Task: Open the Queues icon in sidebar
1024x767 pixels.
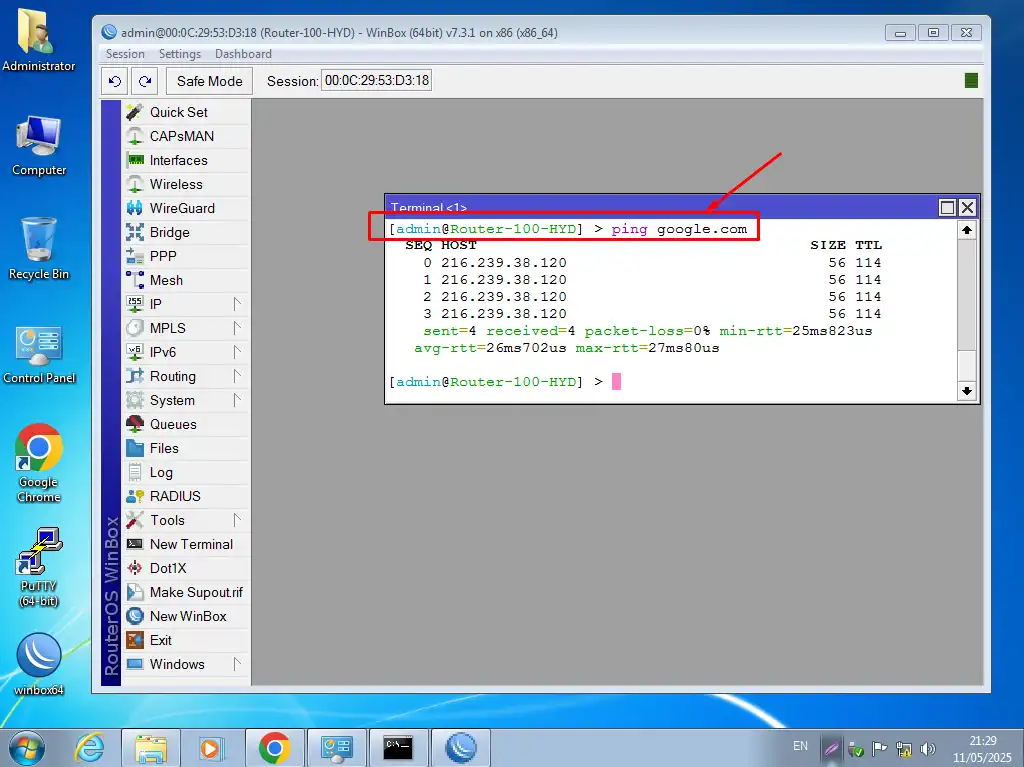Action: 135,424
